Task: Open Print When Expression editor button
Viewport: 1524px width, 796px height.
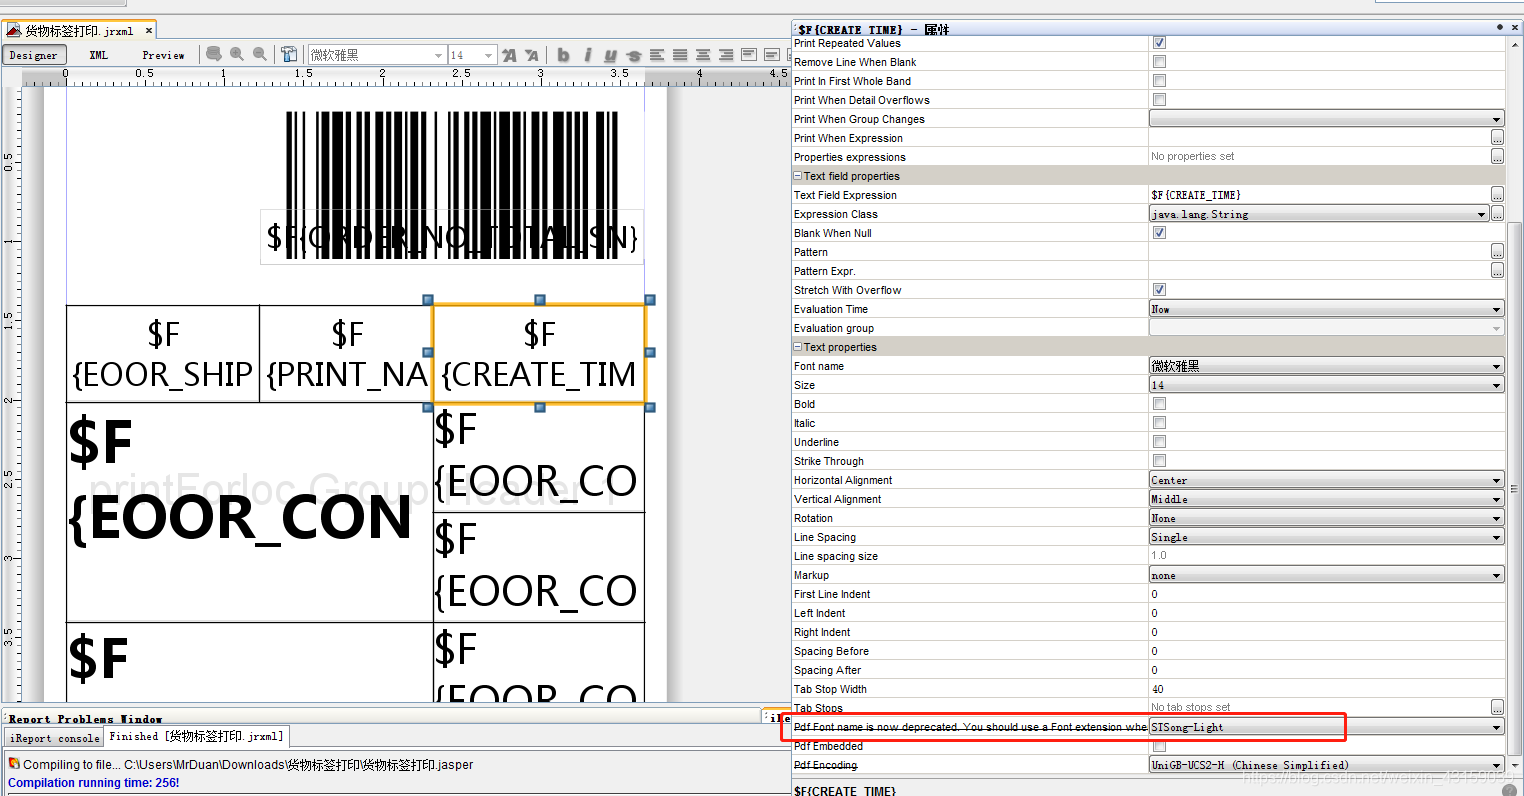Action: (1497, 138)
